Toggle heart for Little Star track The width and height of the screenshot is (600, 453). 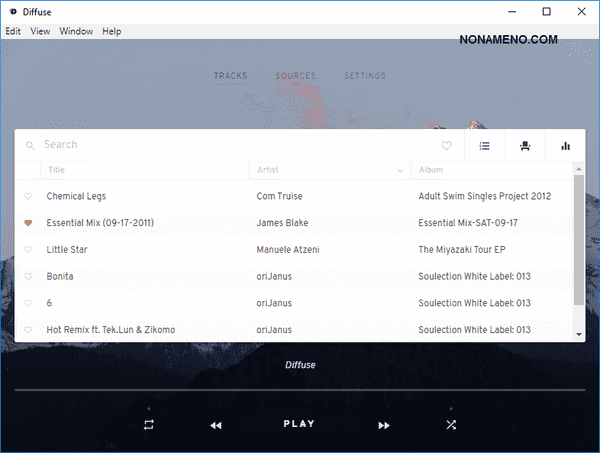pos(29,250)
